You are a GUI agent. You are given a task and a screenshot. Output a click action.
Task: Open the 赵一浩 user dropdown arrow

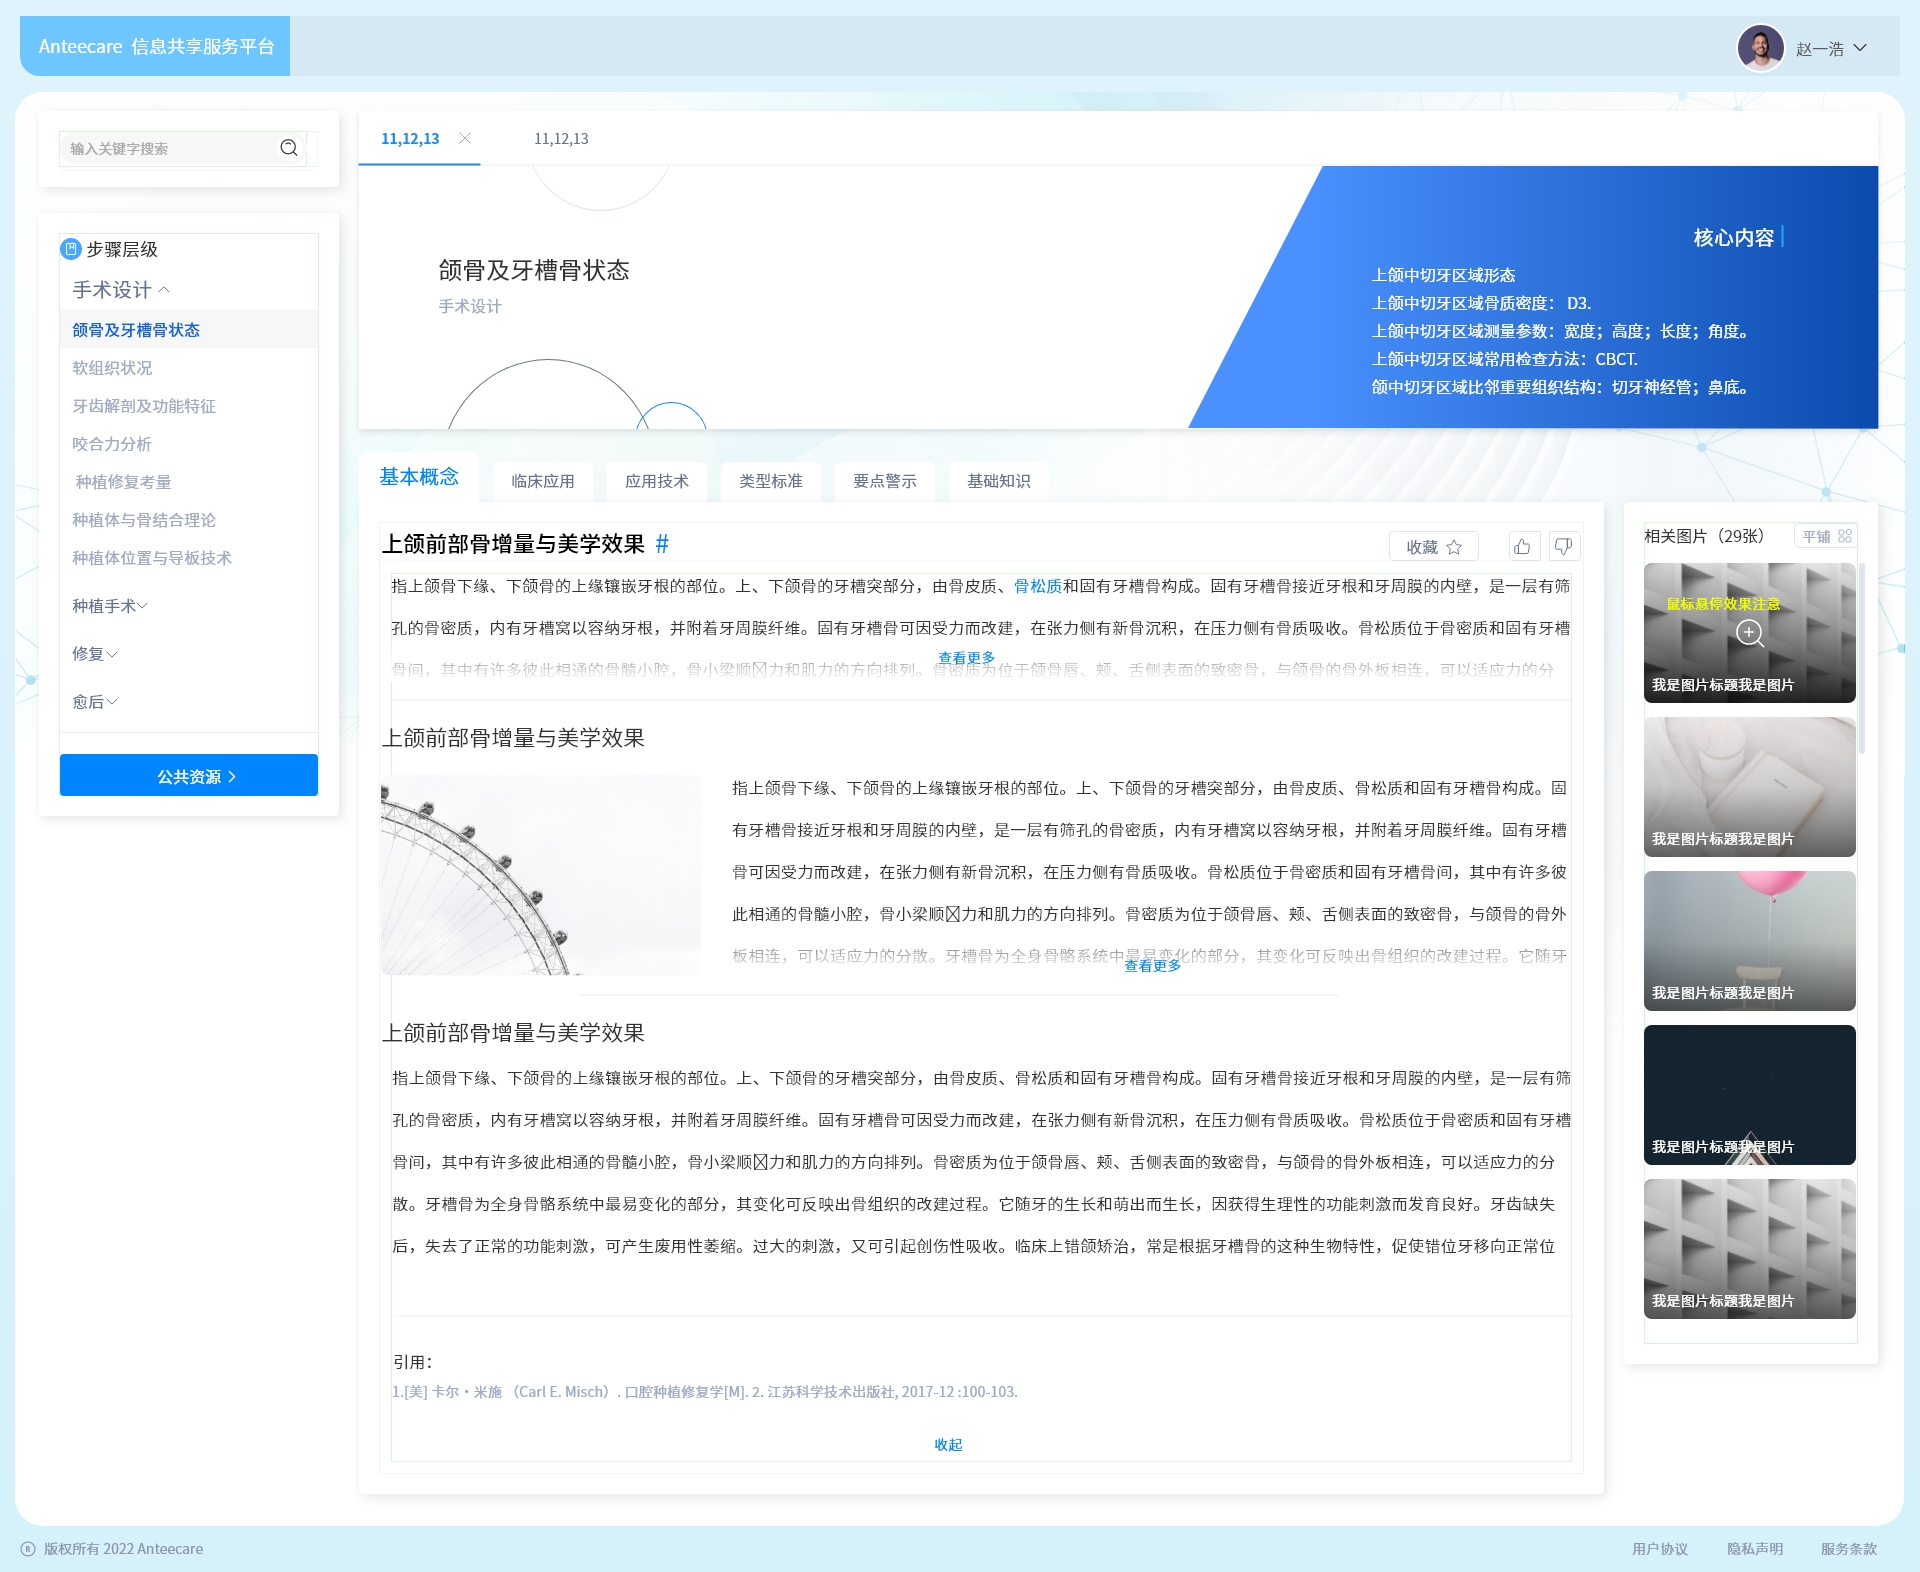pos(1860,48)
